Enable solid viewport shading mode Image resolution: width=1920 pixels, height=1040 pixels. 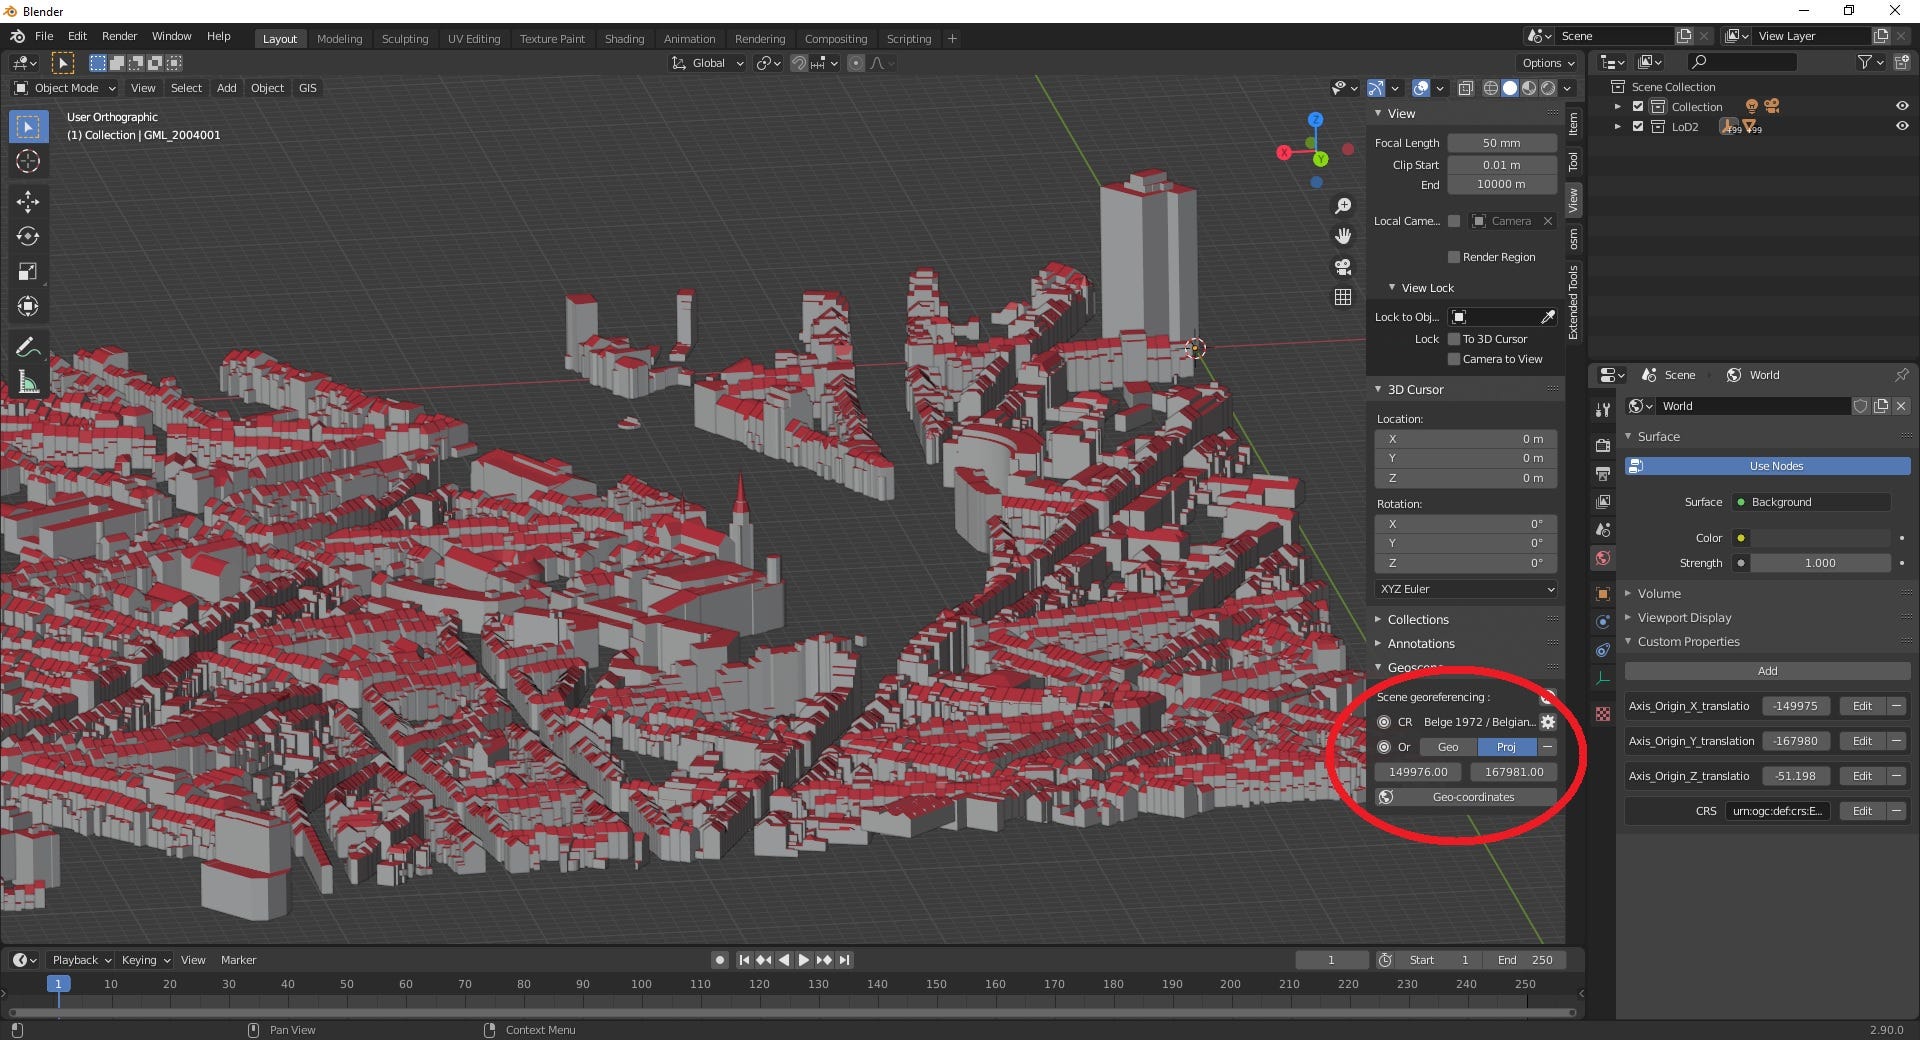(x=1510, y=88)
